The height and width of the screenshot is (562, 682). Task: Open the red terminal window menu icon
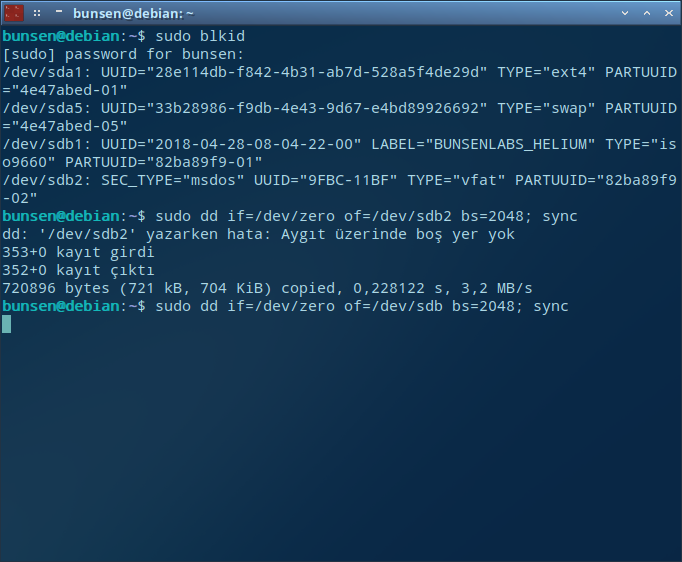pyautogui.click(x=14, y=13)
